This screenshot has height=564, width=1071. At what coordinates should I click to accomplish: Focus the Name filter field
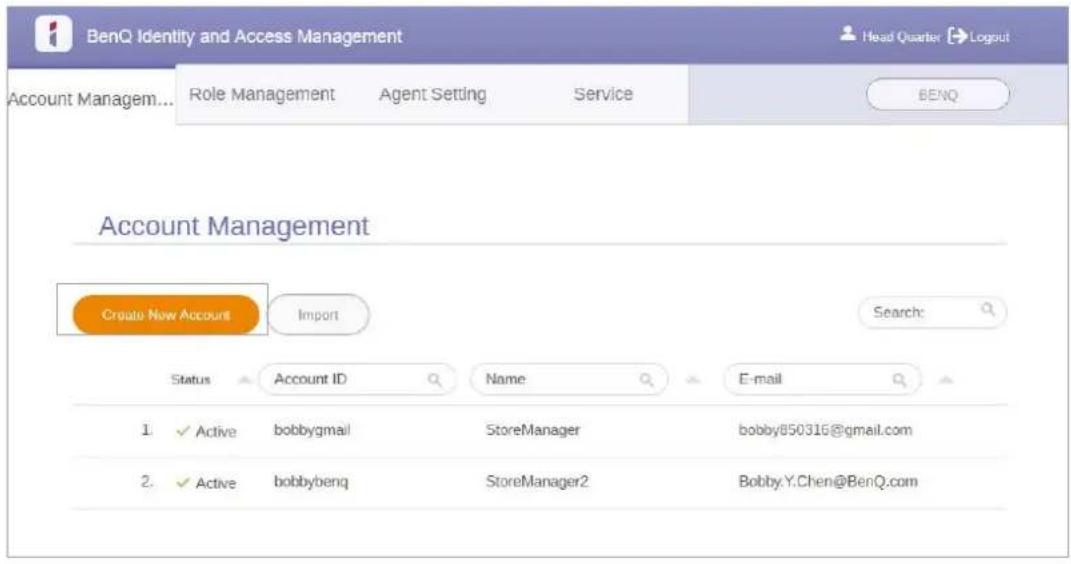pos(569,380)
